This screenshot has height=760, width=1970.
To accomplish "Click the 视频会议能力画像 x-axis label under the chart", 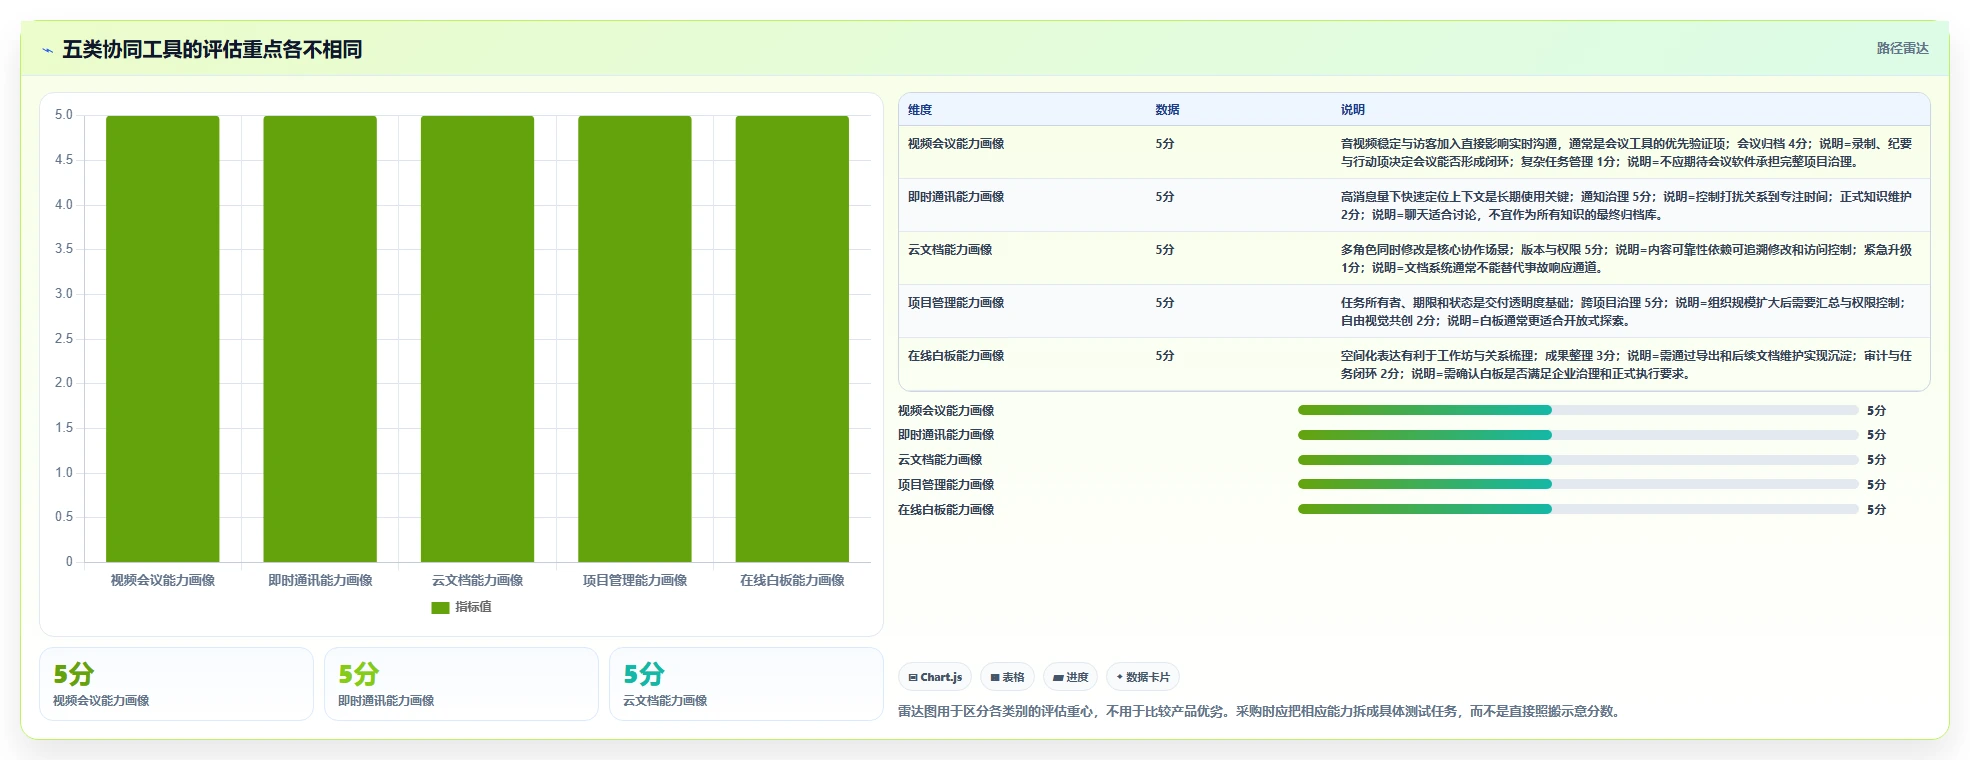I will 163,581.
